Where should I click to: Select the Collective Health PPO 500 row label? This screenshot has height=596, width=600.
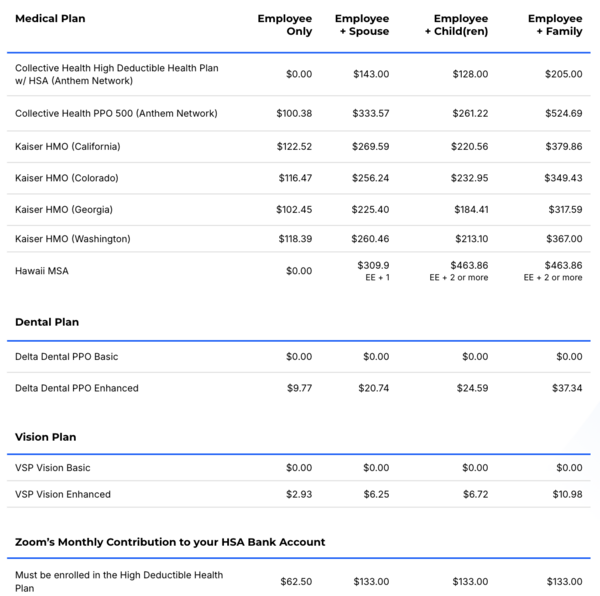[x=116, y=114]
